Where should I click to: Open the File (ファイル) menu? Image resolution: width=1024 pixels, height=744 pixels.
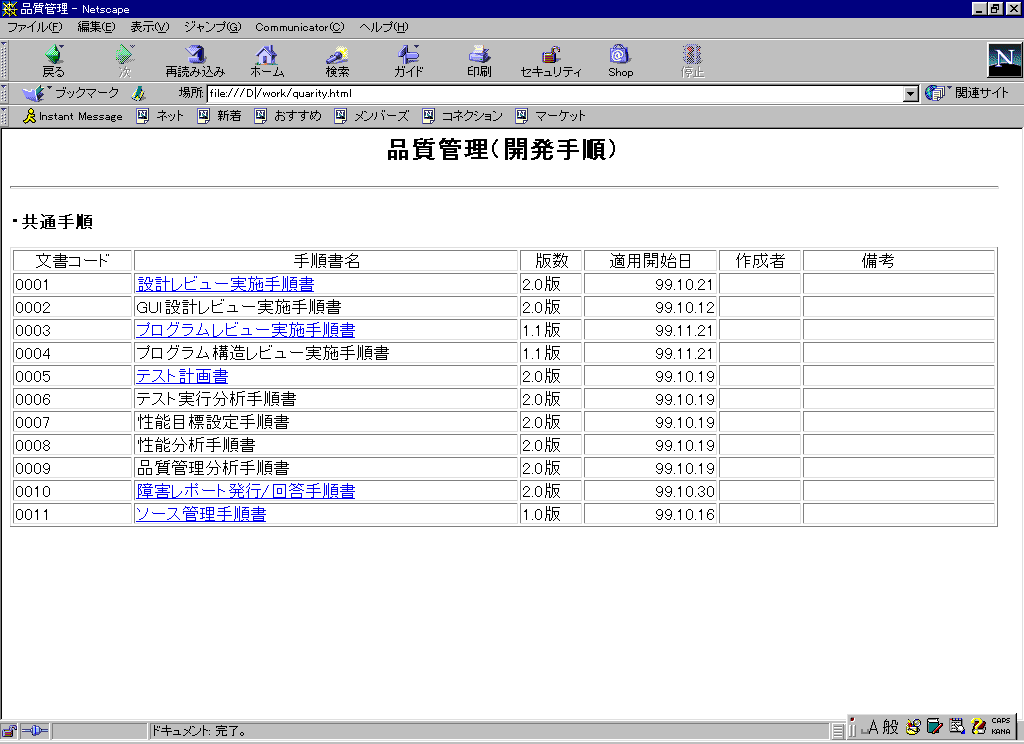[x=34, y=27]
